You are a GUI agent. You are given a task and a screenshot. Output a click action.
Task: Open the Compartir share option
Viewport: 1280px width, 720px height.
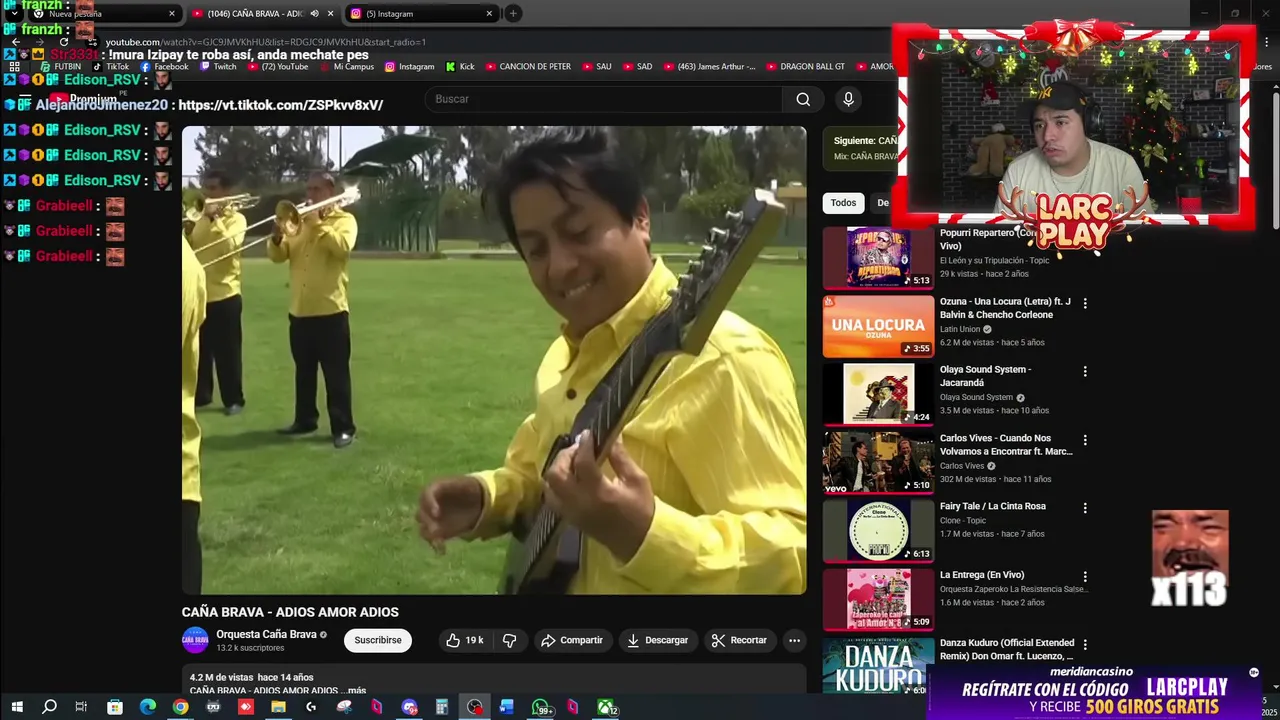click(x=572, y=640)
